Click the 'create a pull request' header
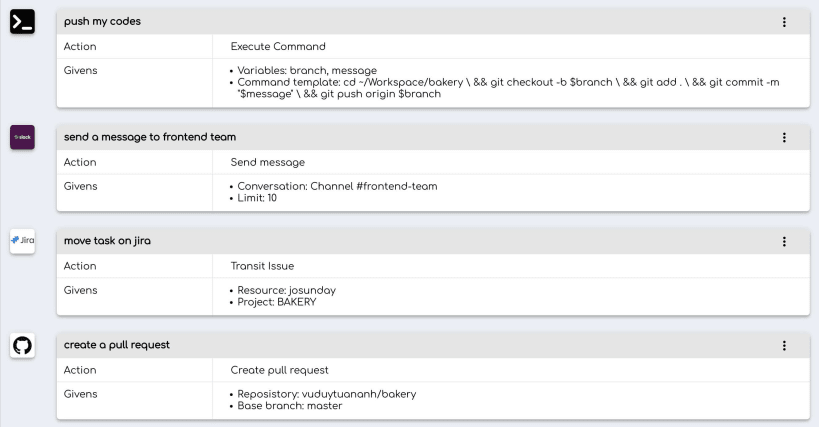The width and height of the screenshot is (819, 427). click(116, 345)
